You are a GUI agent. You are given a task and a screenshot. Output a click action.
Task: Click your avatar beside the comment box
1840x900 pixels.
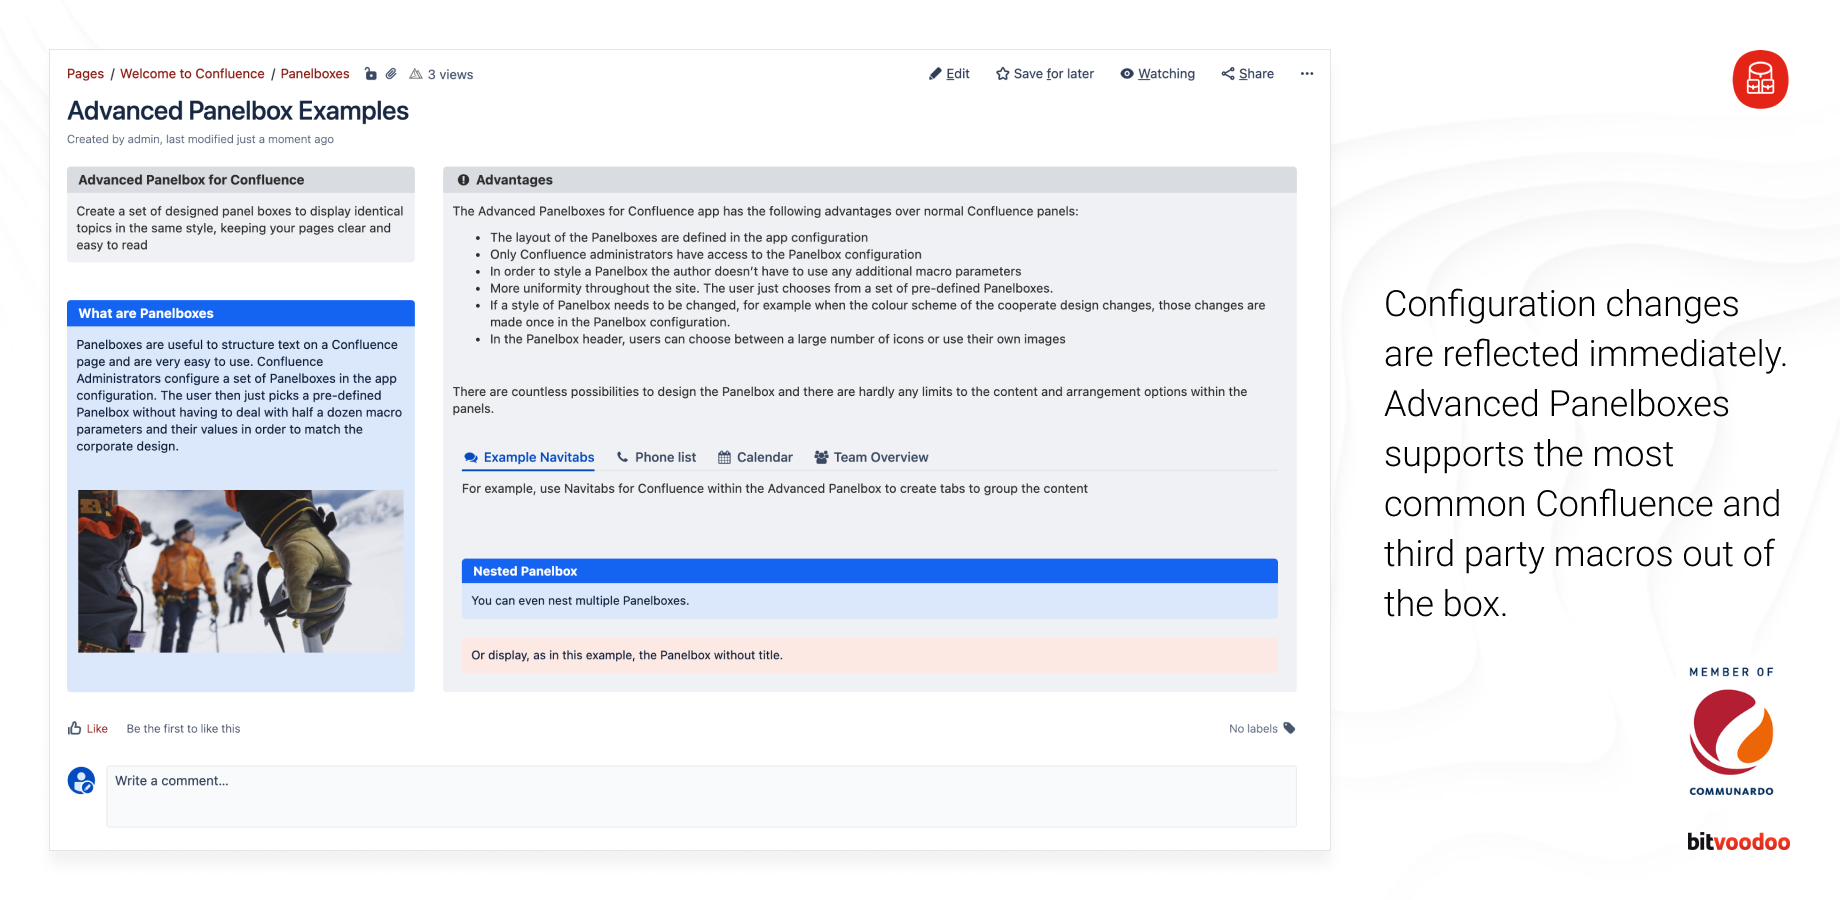81,780
